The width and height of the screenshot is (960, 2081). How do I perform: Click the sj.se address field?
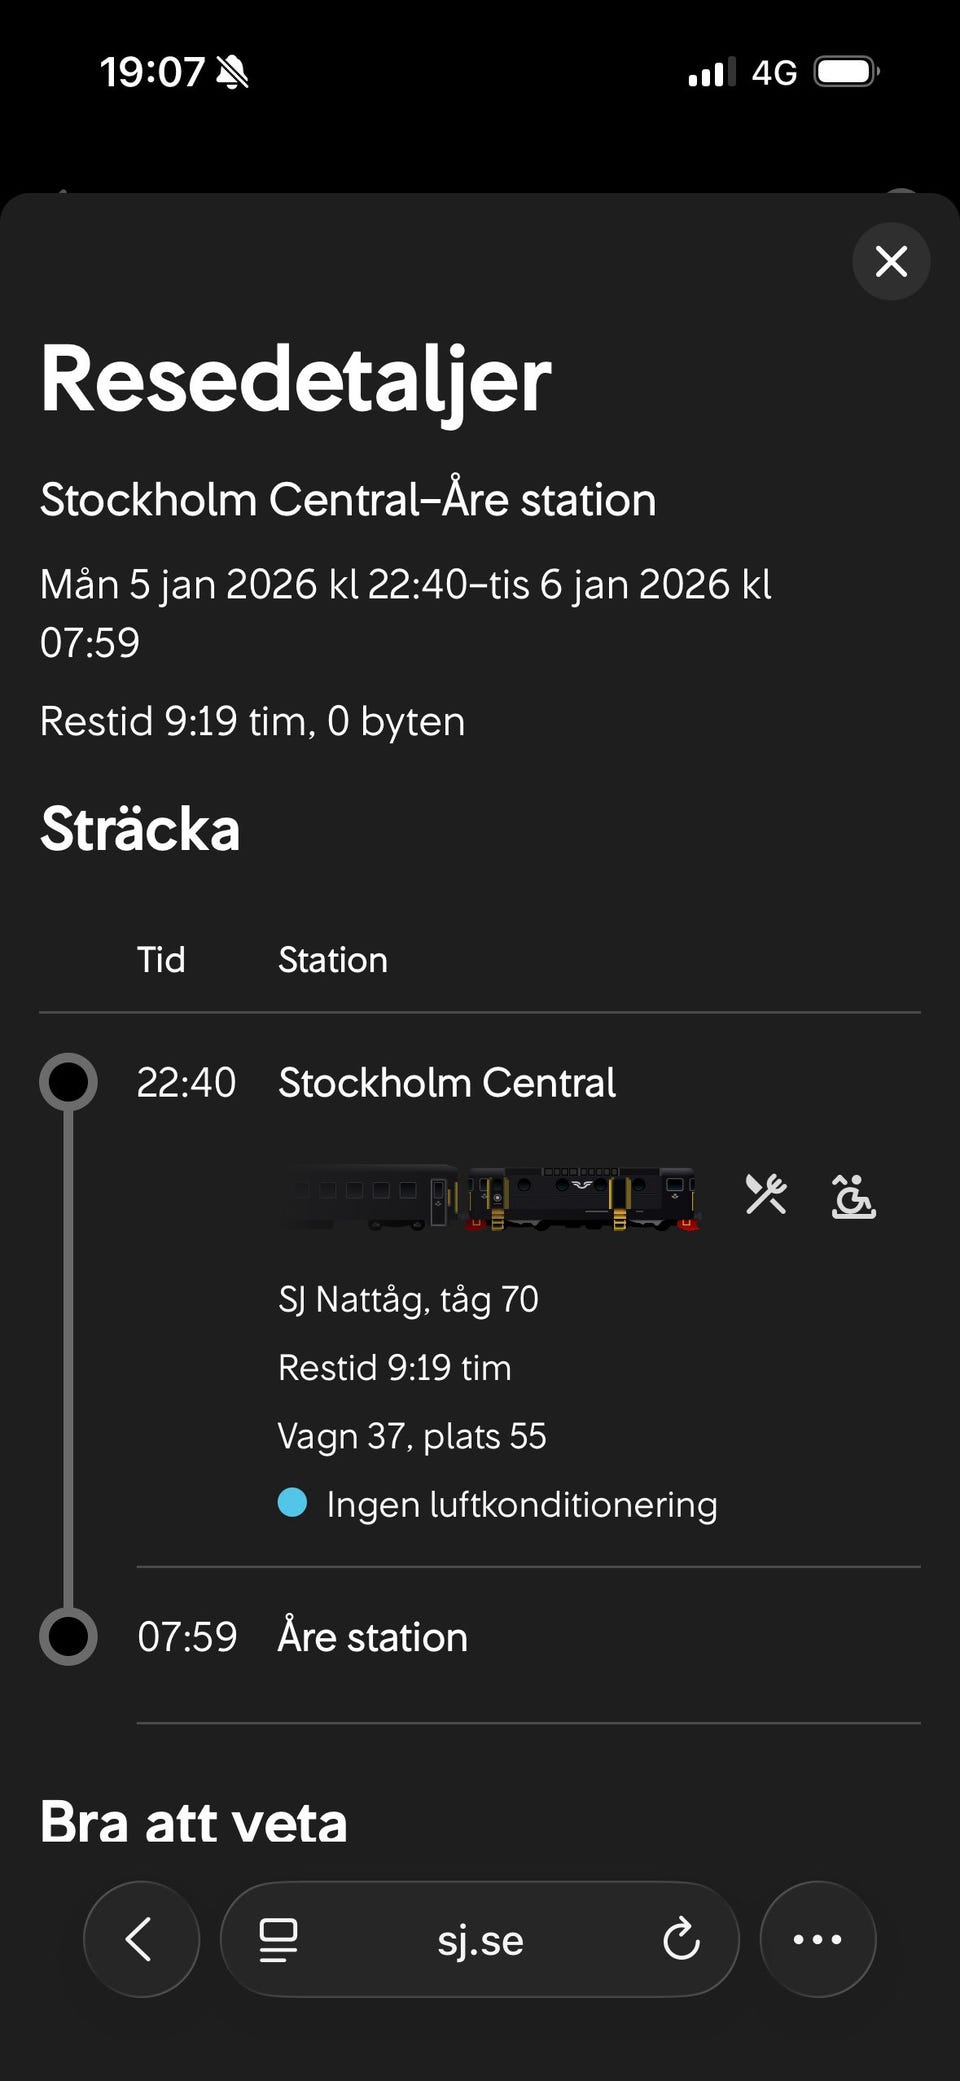[x=480, y=1940]
